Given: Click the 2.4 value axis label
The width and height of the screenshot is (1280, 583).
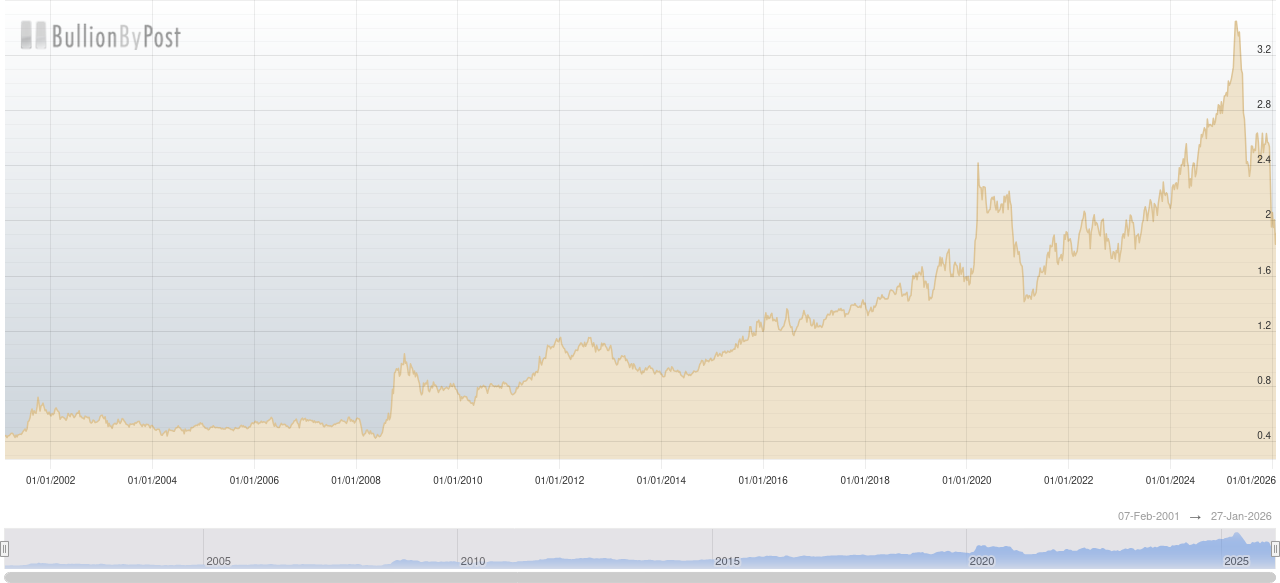Looking at the screenshot, I should point(1264,160).
